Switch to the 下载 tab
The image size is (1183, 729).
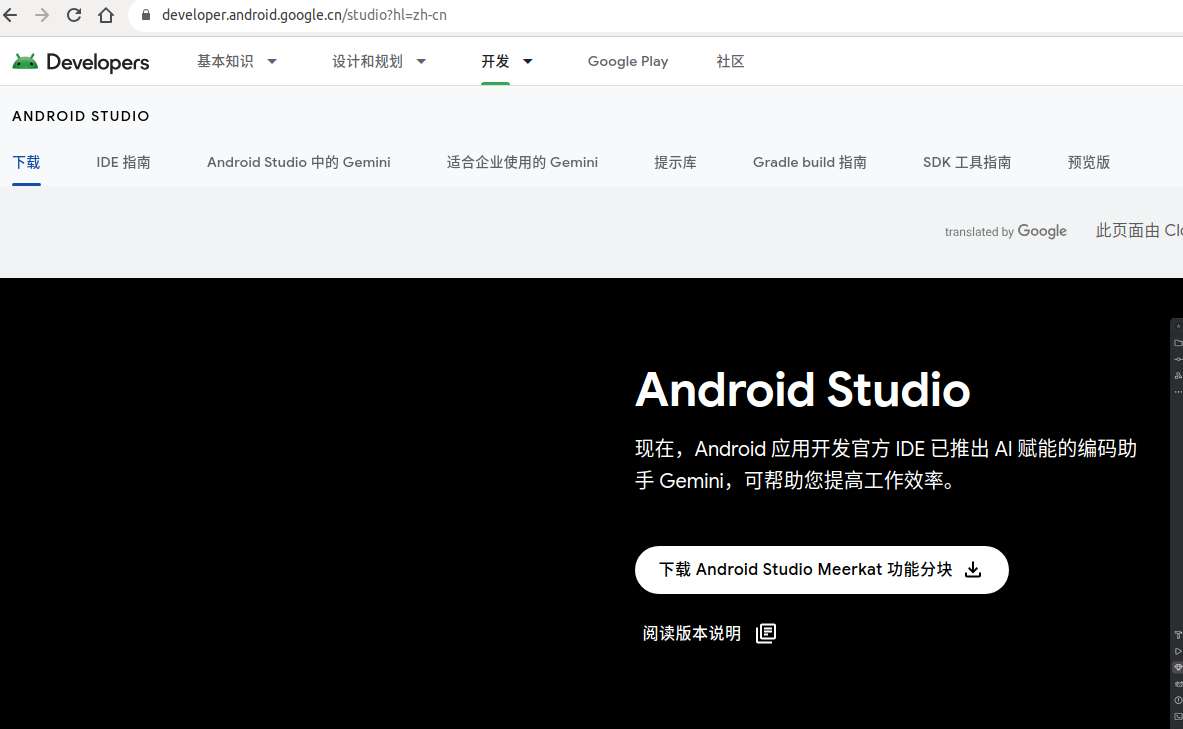tap(26, 161)
